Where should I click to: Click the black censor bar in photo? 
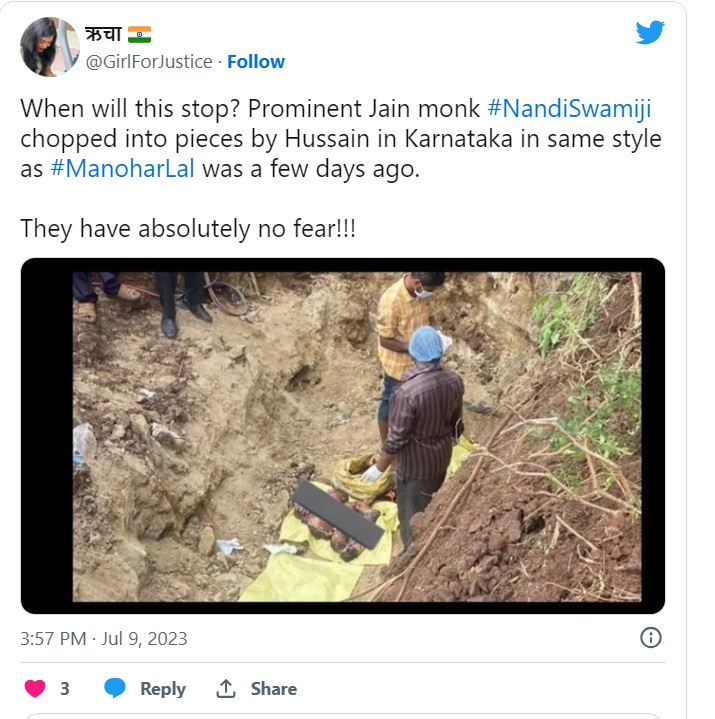[x=339, y=512]
